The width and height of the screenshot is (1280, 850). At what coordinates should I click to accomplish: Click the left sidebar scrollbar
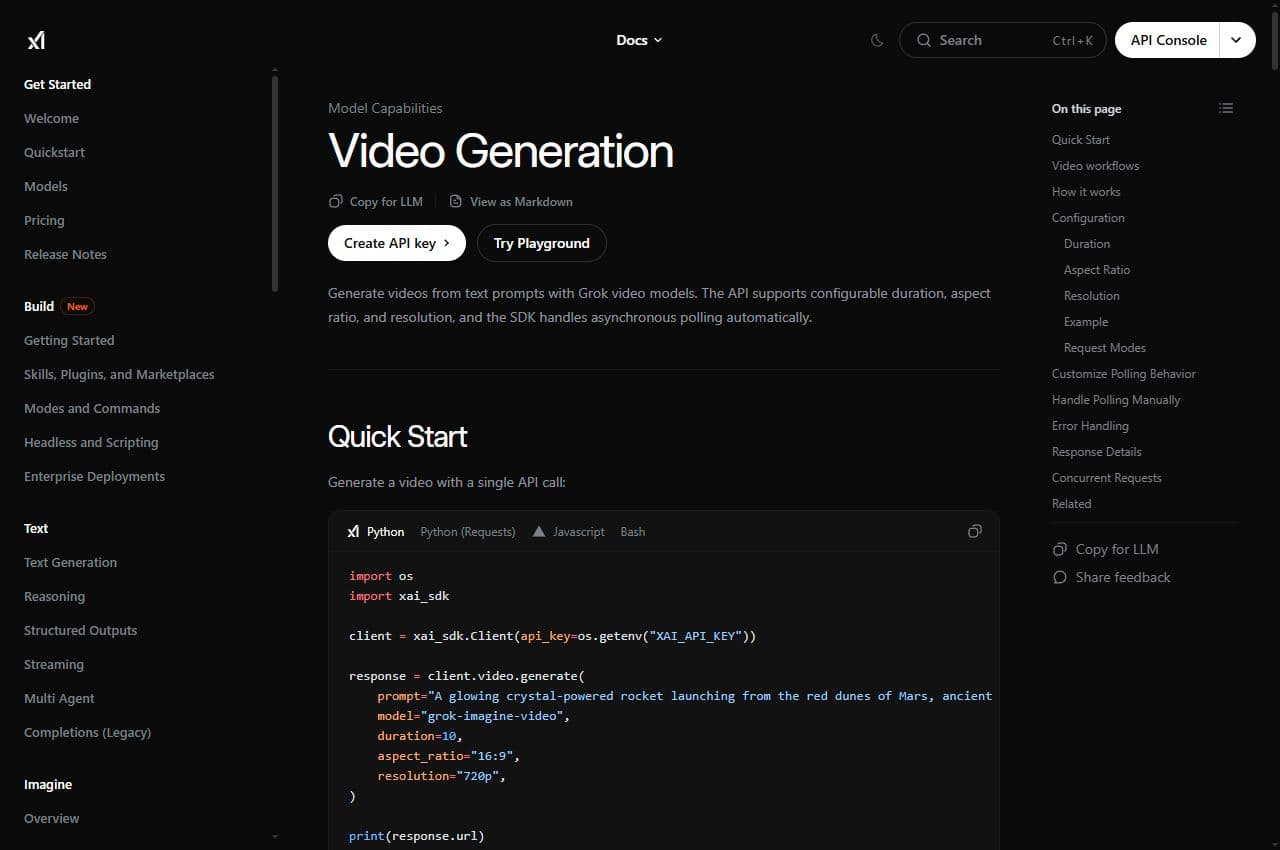(275, 184)
